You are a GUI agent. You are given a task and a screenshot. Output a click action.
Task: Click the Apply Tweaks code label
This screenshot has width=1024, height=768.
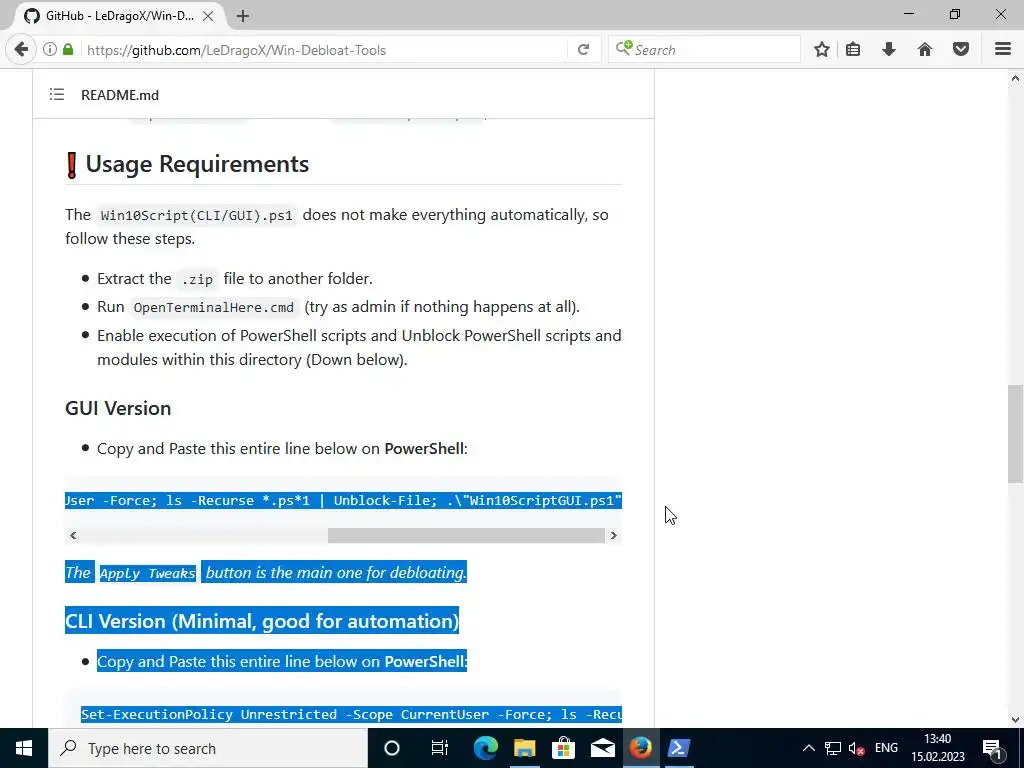(x=148, y=573)
